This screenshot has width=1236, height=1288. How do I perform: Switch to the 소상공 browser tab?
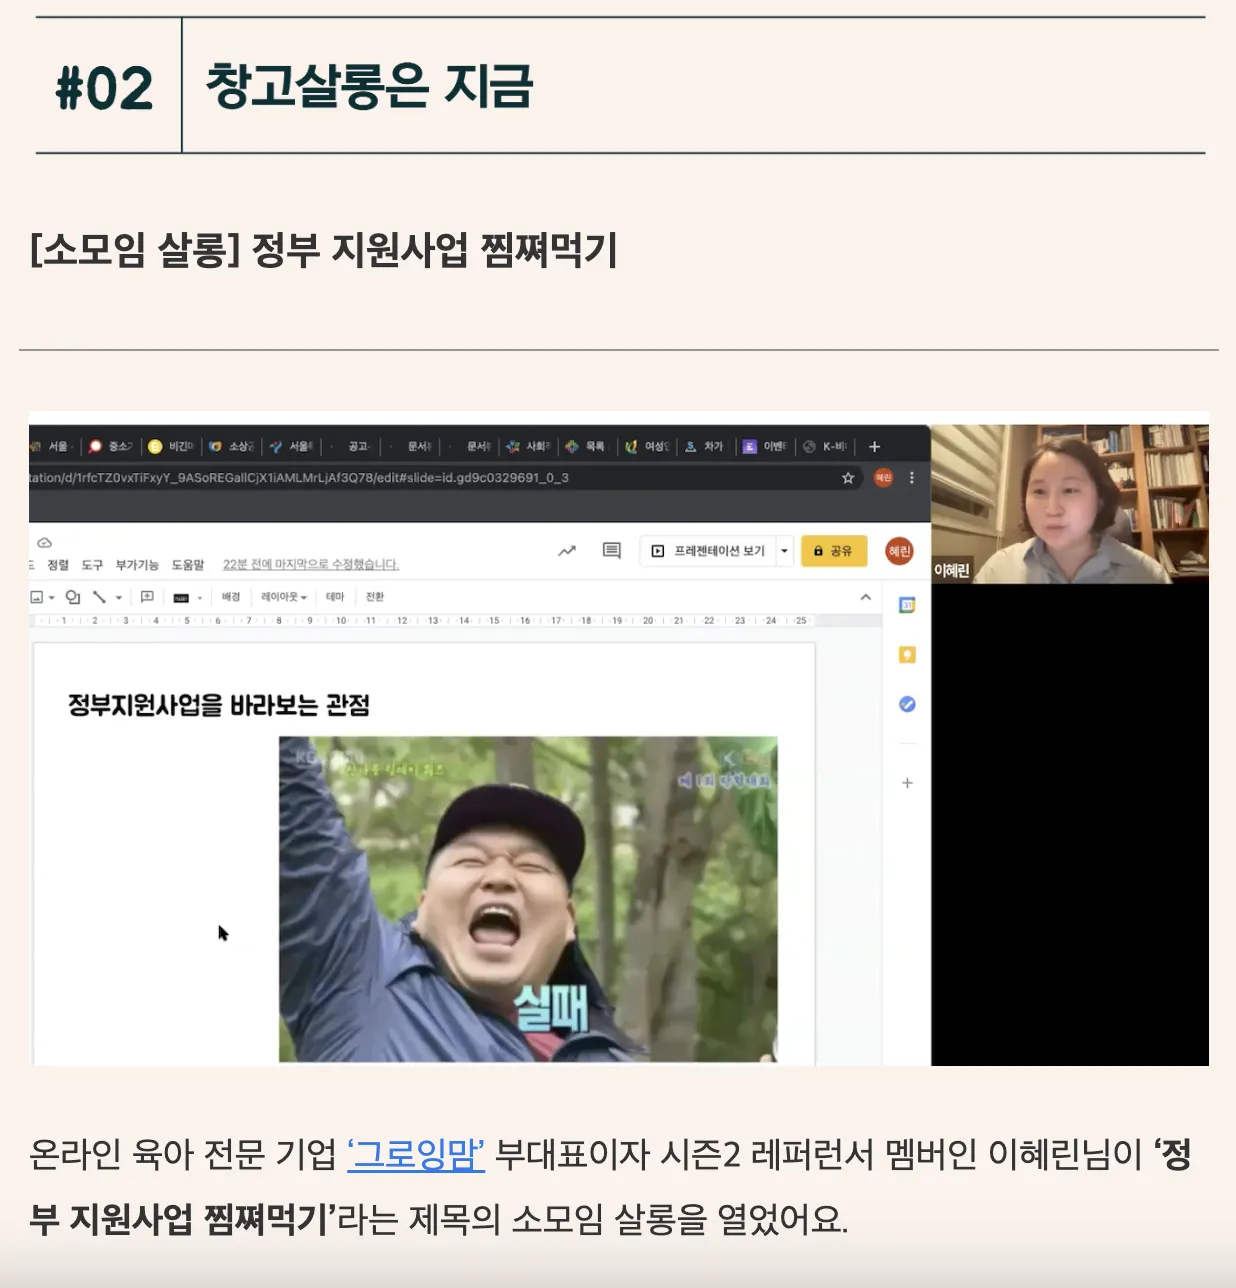232,446
